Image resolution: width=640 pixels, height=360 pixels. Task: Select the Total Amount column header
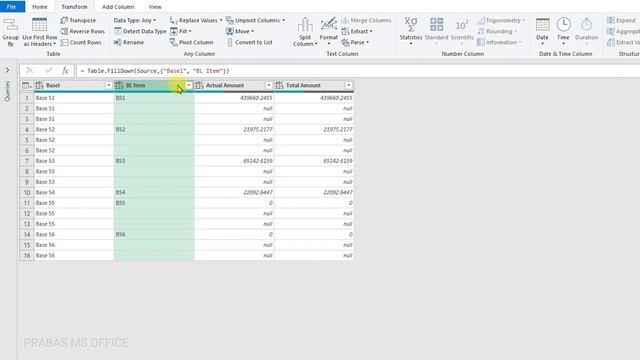point(314,85)
